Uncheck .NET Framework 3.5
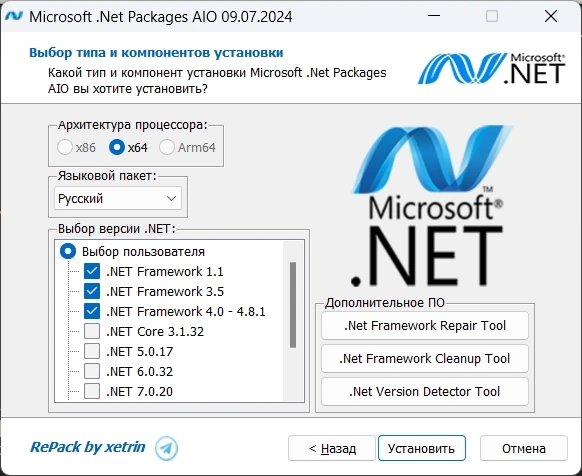 point(92,291)
